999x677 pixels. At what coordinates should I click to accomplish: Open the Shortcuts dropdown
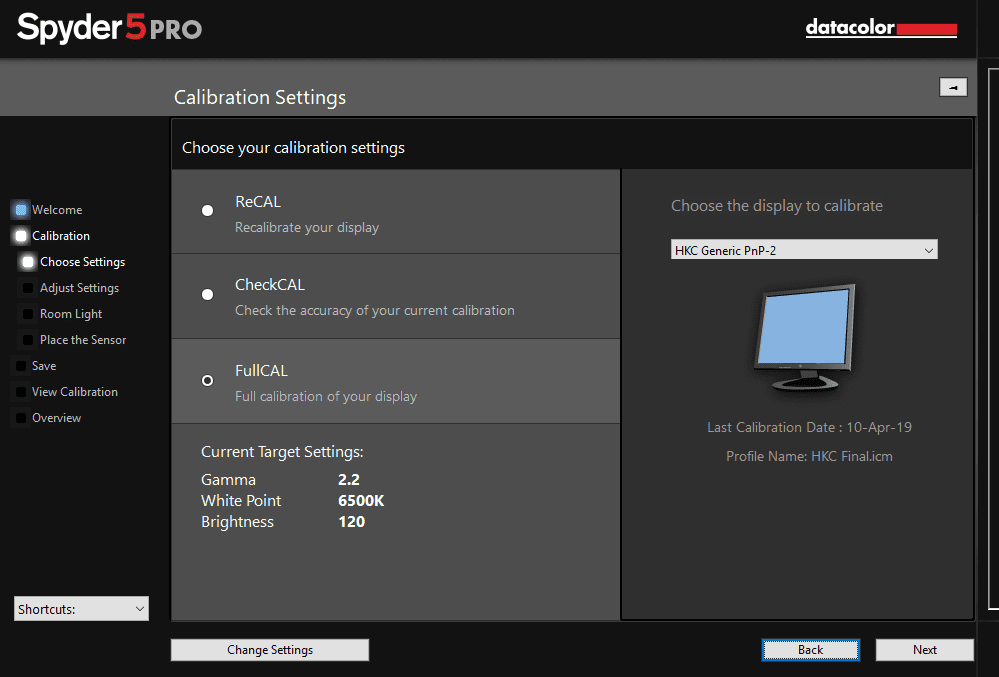82,609
